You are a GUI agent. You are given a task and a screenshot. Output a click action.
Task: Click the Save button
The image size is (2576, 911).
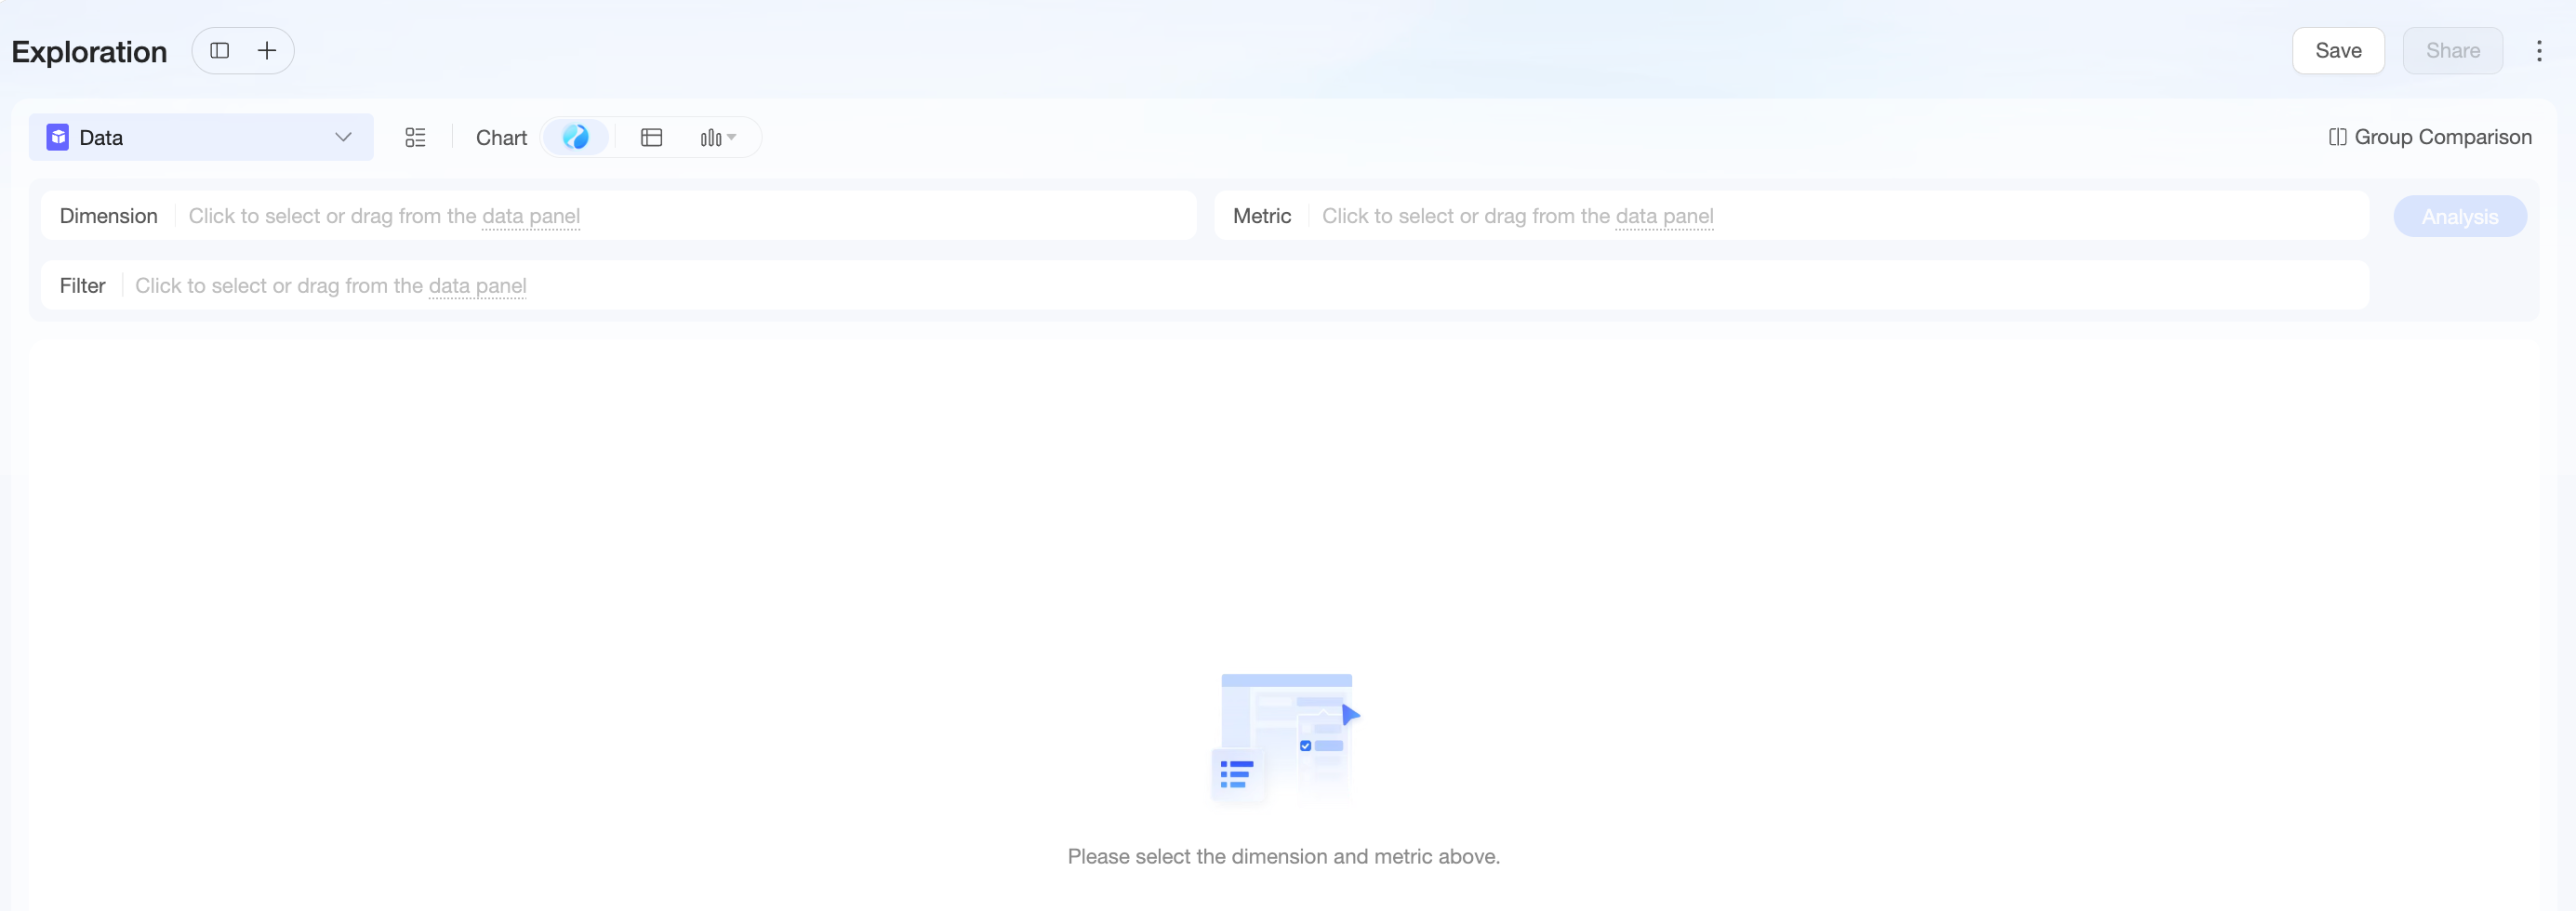(2338, 51)
